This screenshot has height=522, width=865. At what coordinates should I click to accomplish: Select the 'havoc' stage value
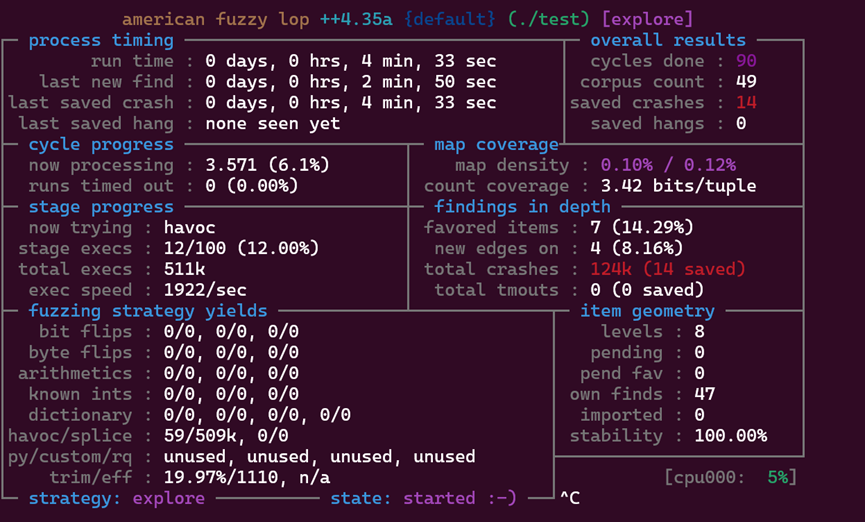189,228
